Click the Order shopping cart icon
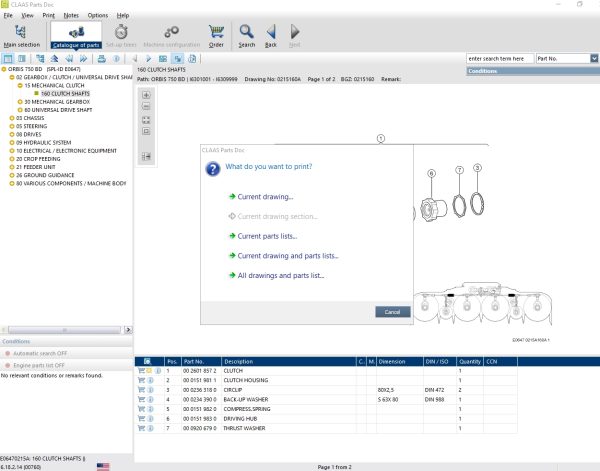This screenshot has width=600, height=471. 216,34
